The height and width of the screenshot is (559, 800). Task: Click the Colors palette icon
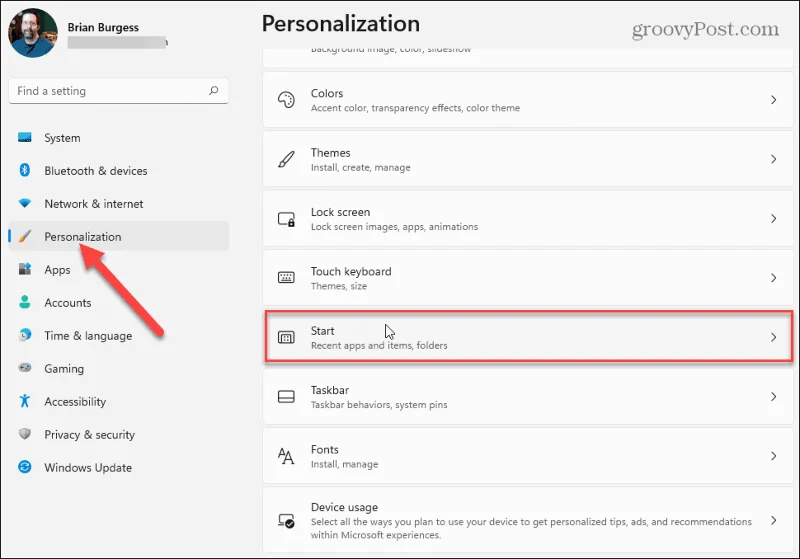(286, 99)
